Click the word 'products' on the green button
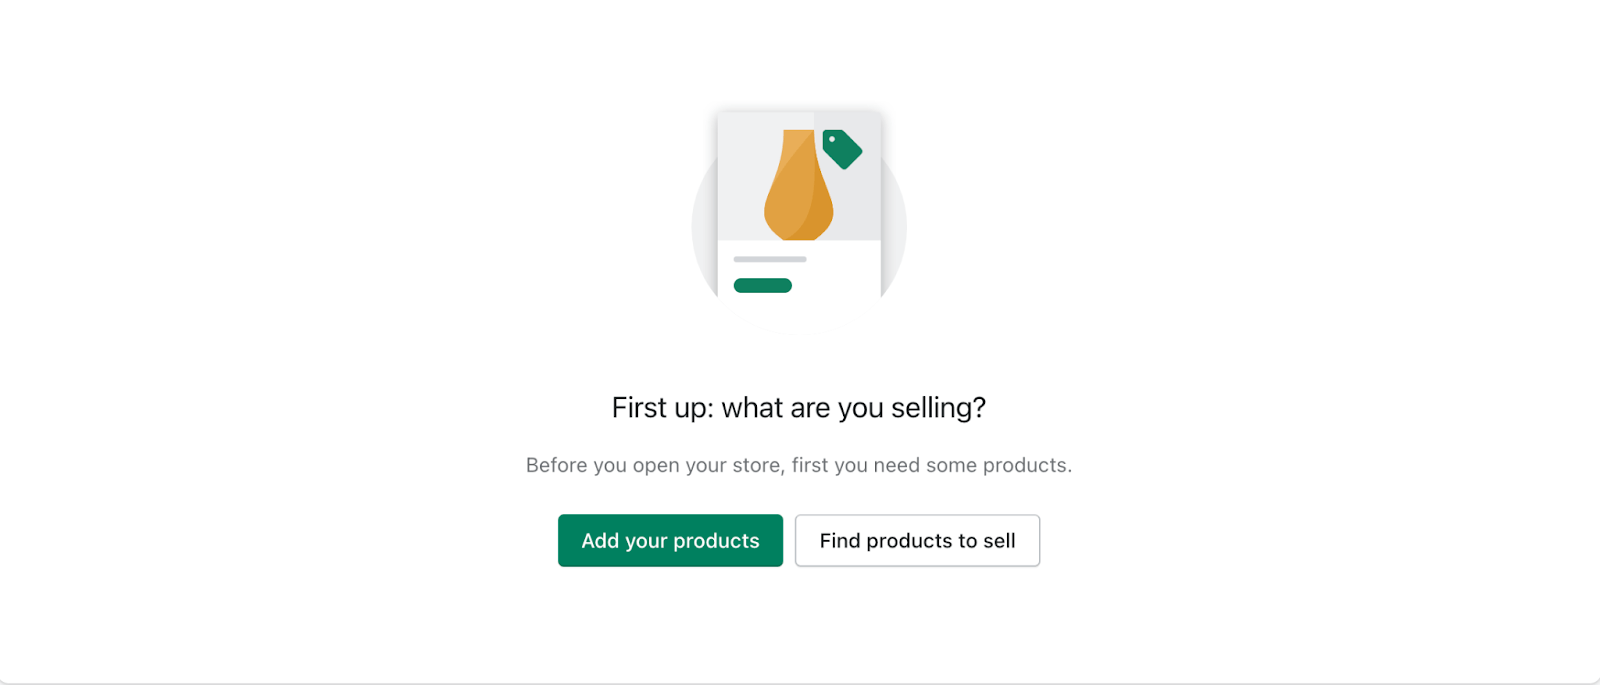Screen dimensions: 1600x685 716,541
